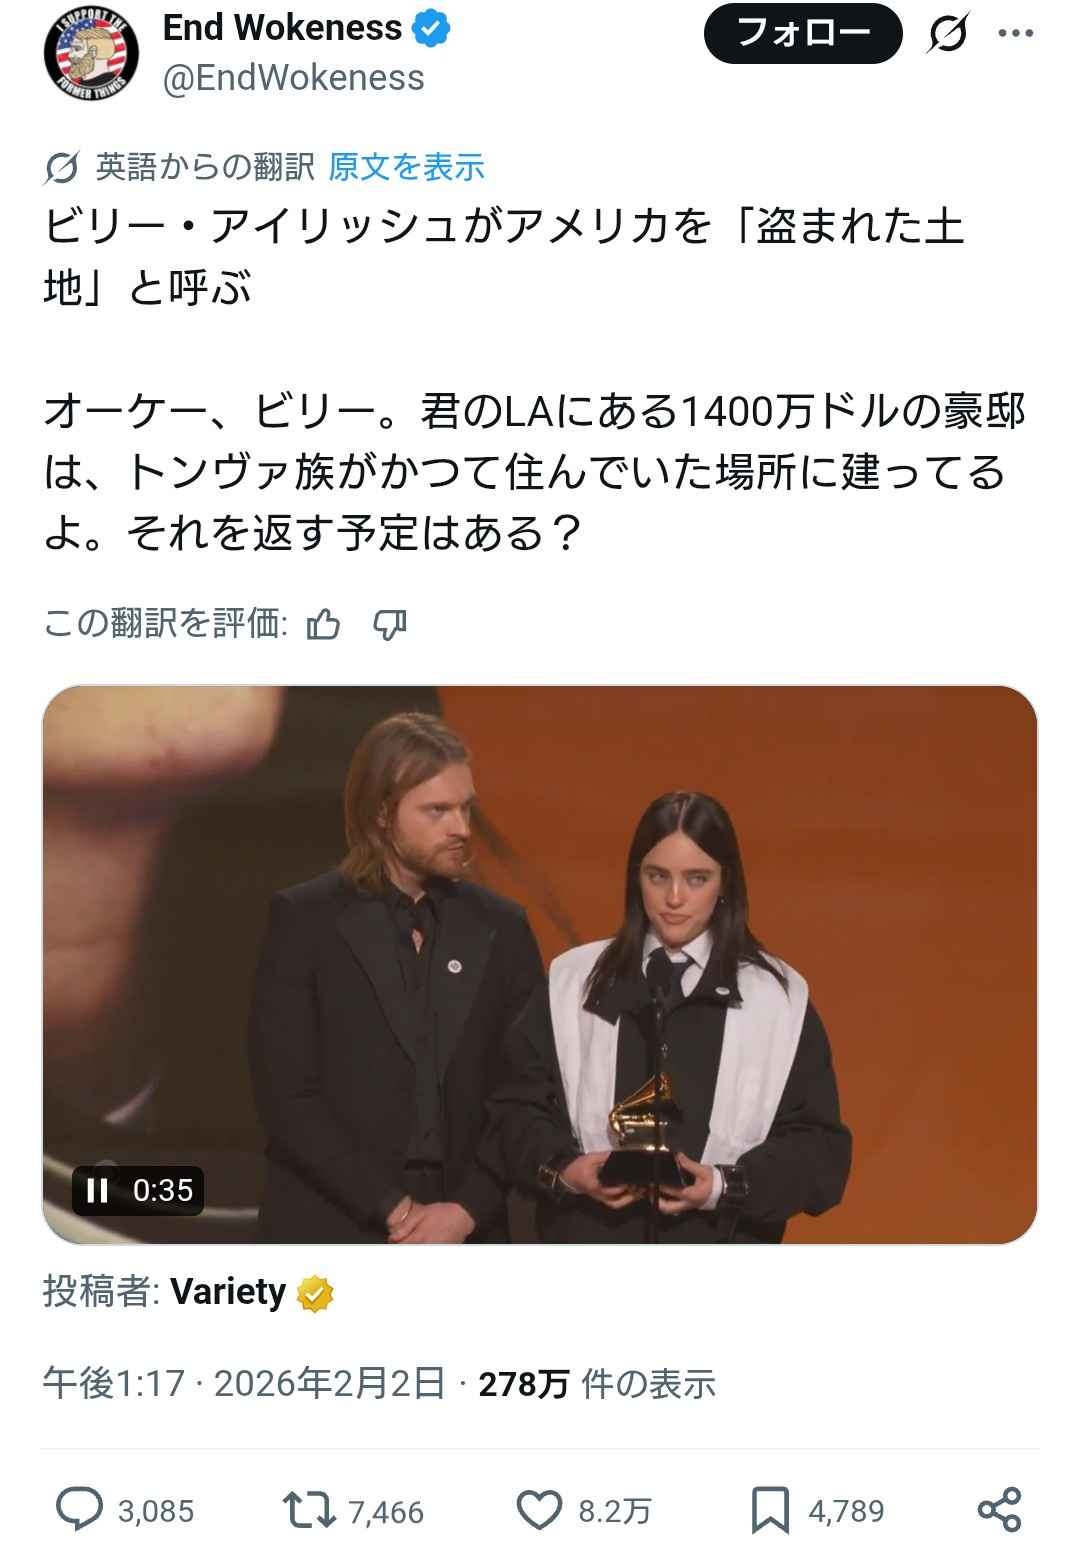Click the フォロー follow button
This screenshot has width=1080, height=1559.
tap(803, 34)
